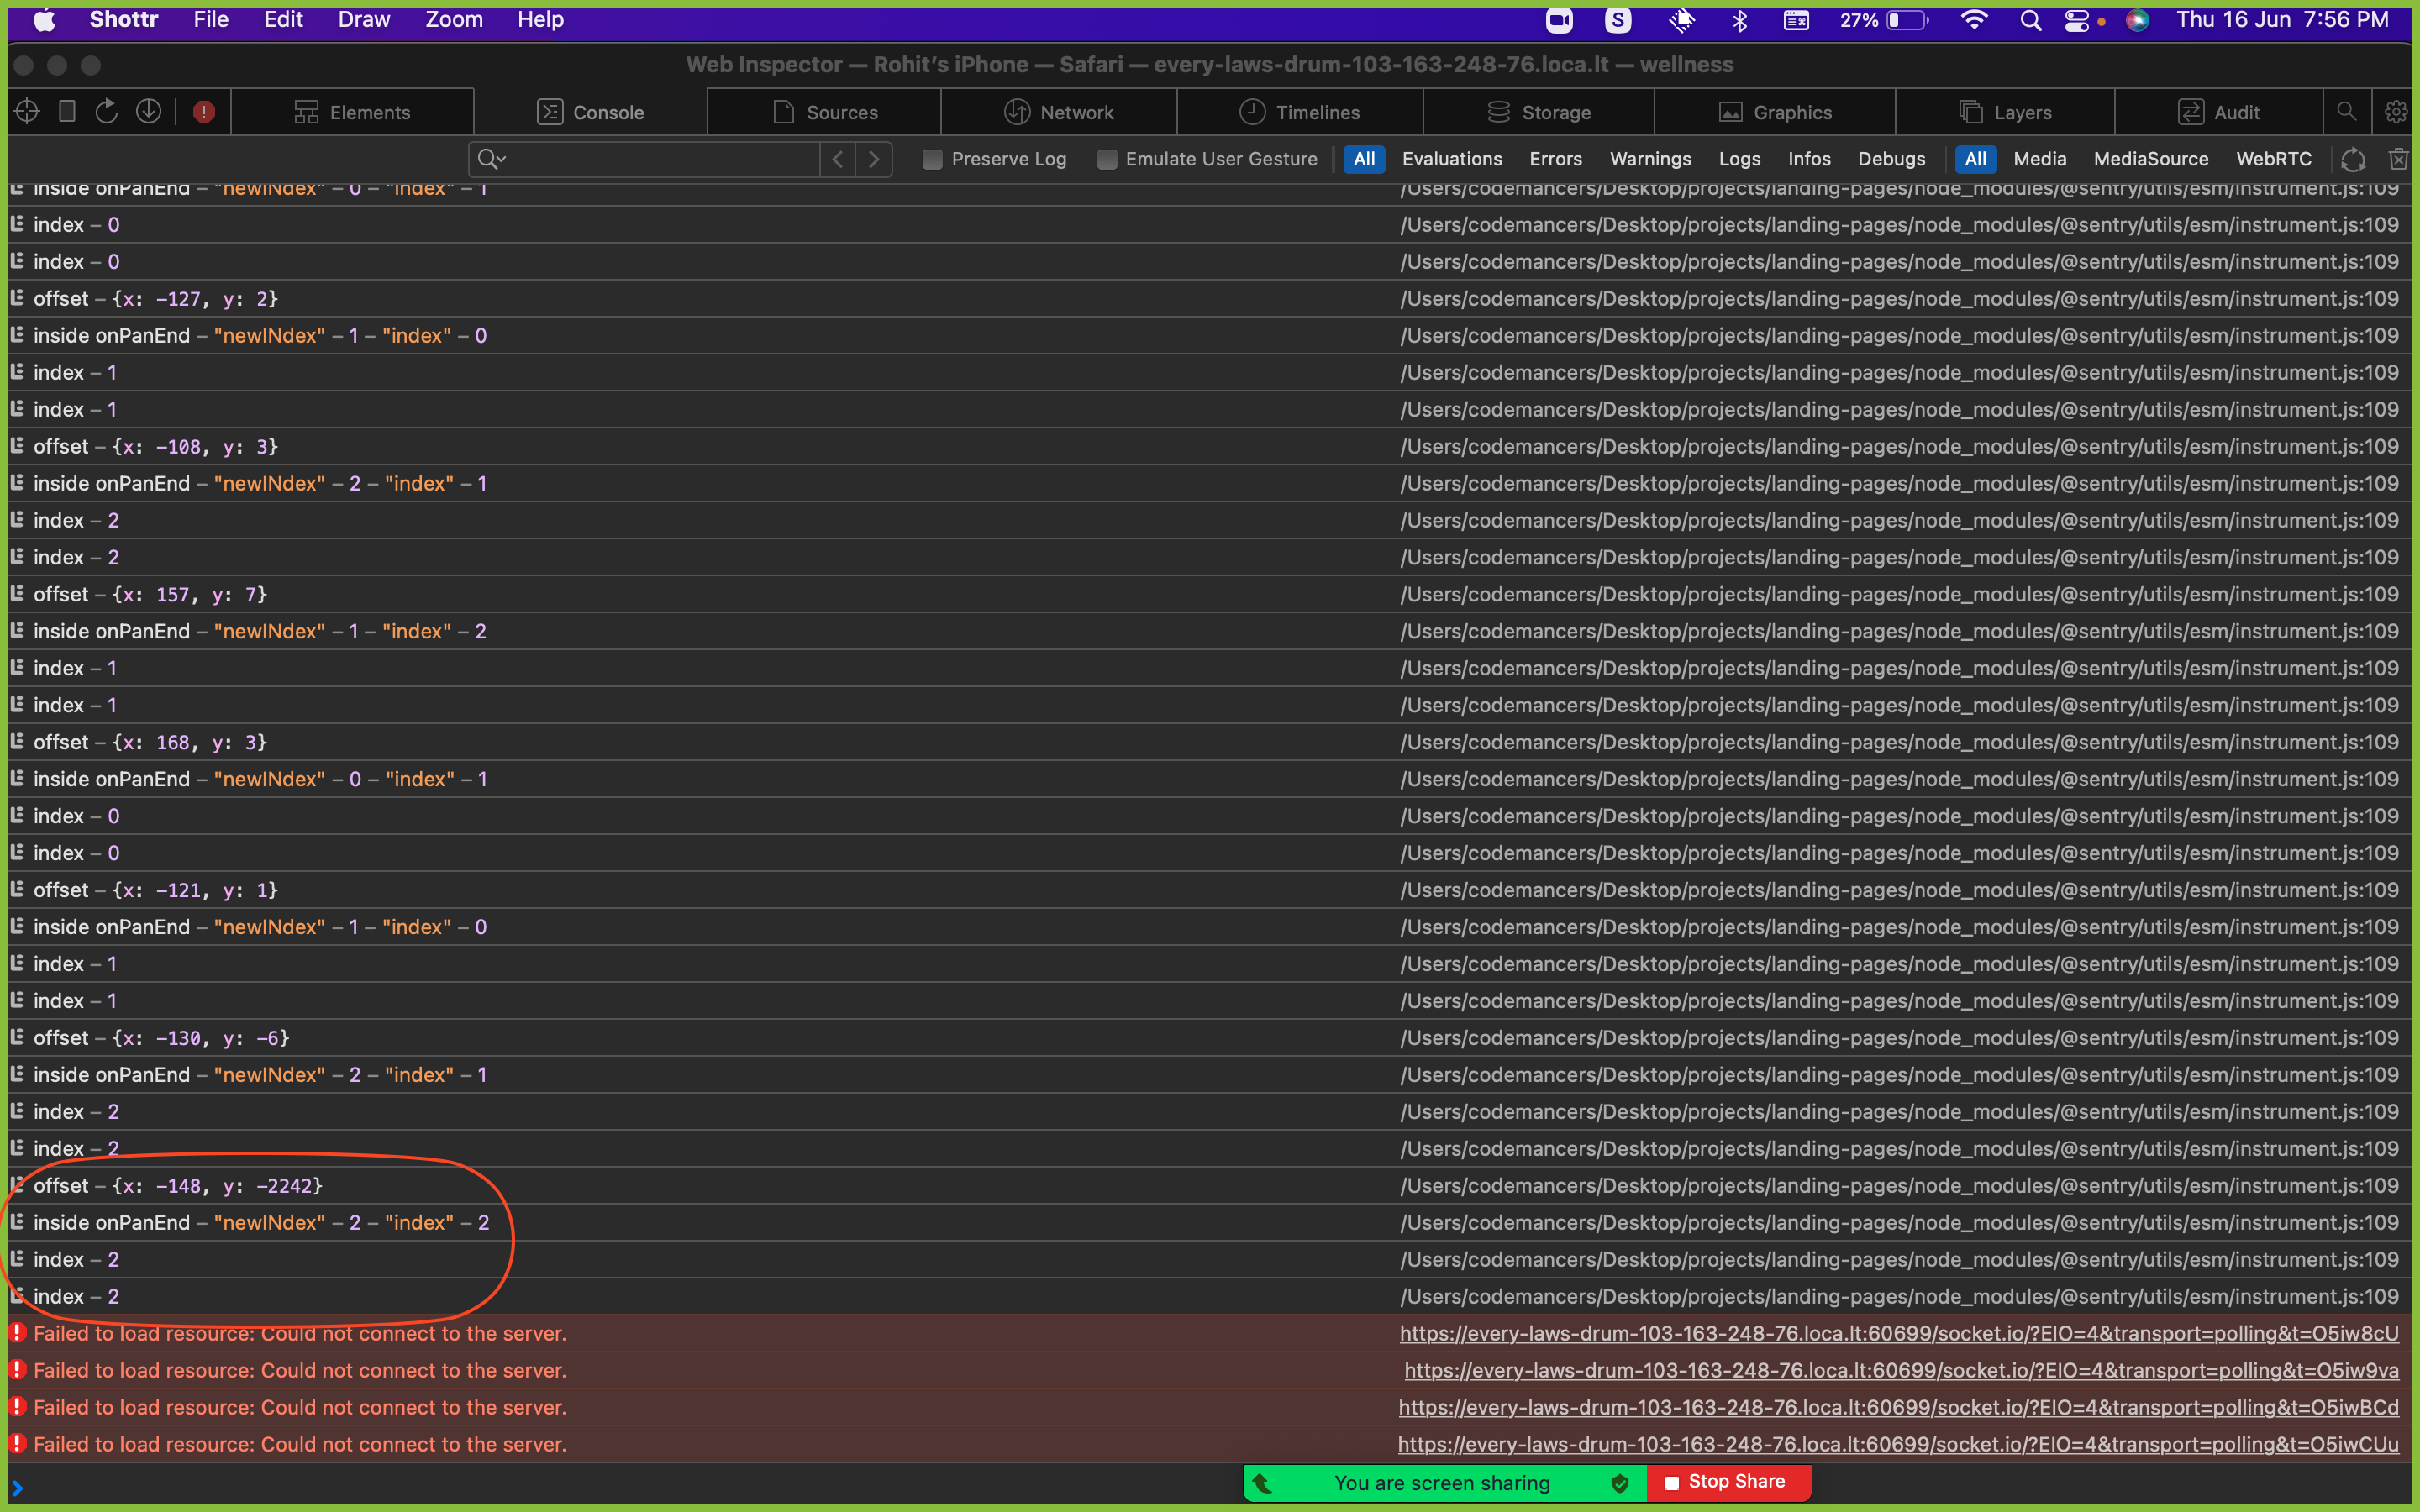
Task: Open the Draw menu in menu bar
Action: coord(364,19)
